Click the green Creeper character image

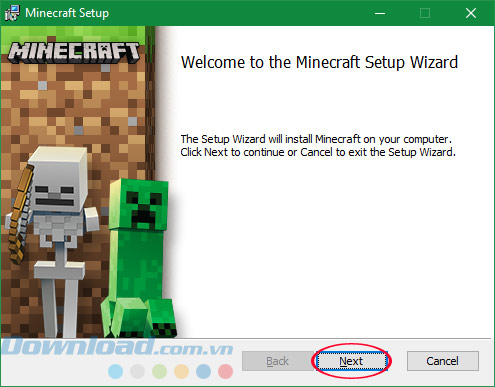tap(139, 257)
